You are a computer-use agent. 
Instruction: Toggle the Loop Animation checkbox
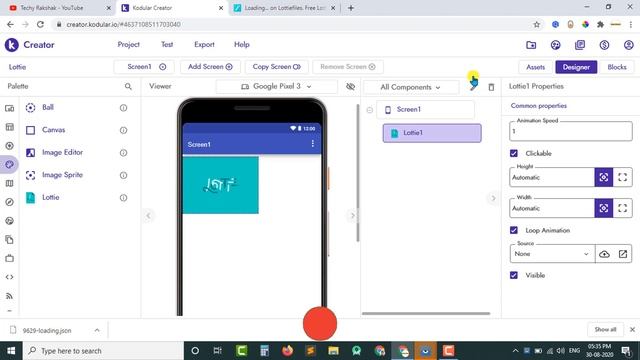[514, 230]
